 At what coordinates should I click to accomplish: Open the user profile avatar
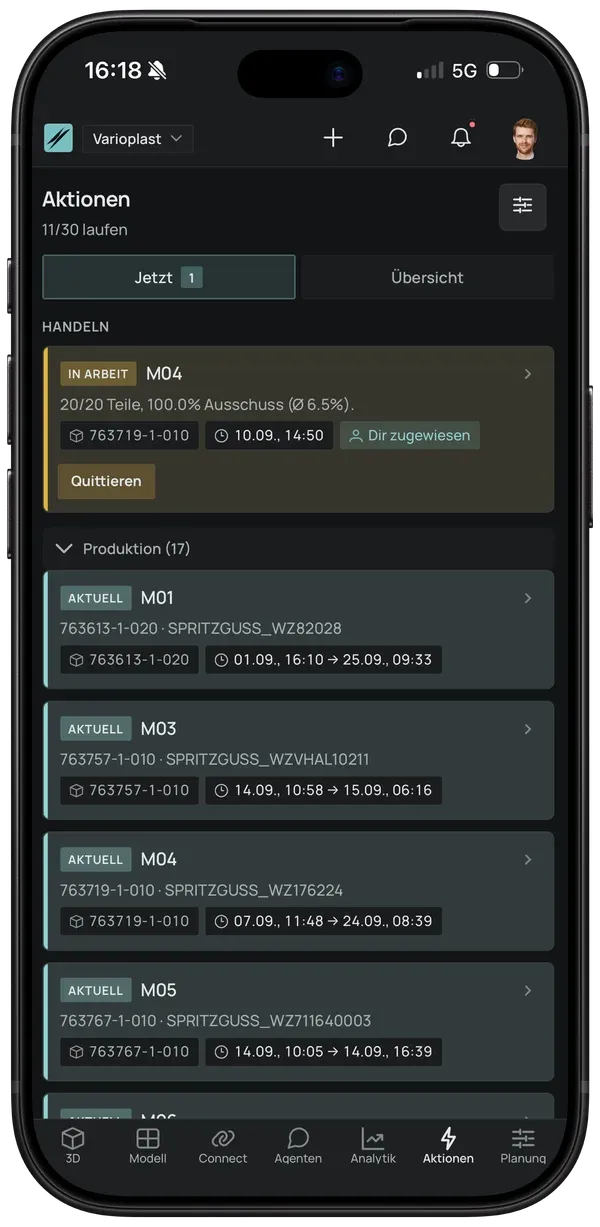pyautogui.click(x=524, y=138)
